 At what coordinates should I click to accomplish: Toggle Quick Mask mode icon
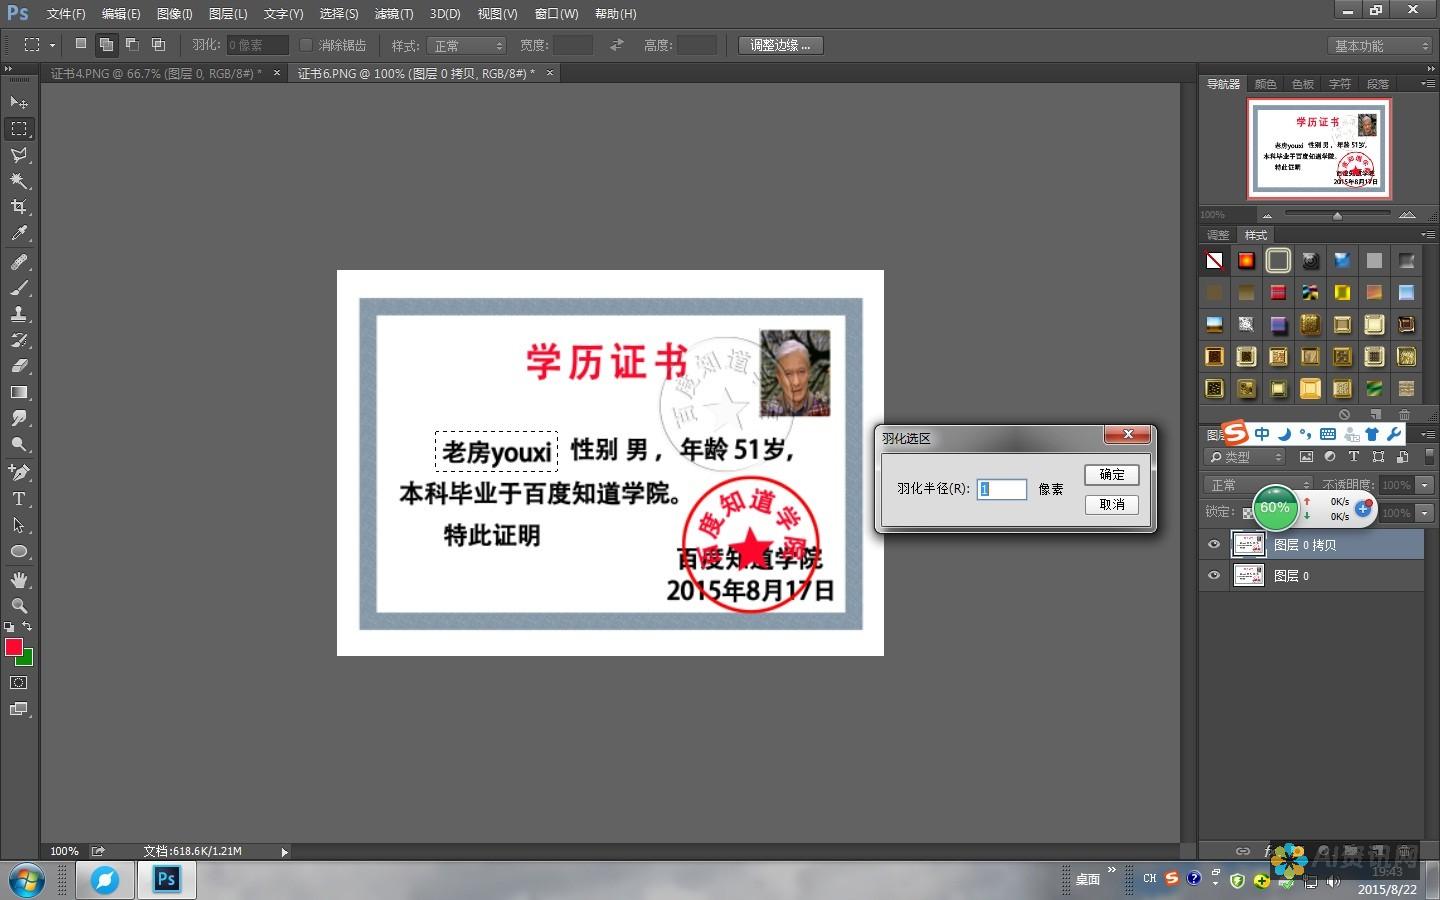(19, 683)
